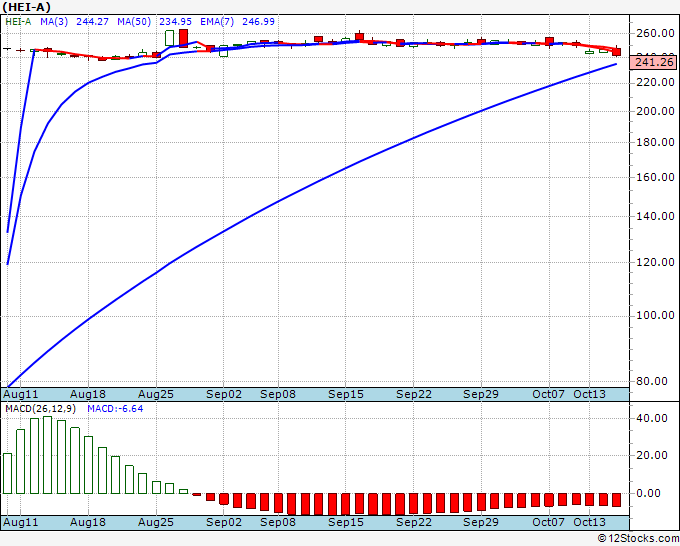This screenshot has width=680, height=546.
Task: Click the 200.00 price axis label
Action: [655, 111]
